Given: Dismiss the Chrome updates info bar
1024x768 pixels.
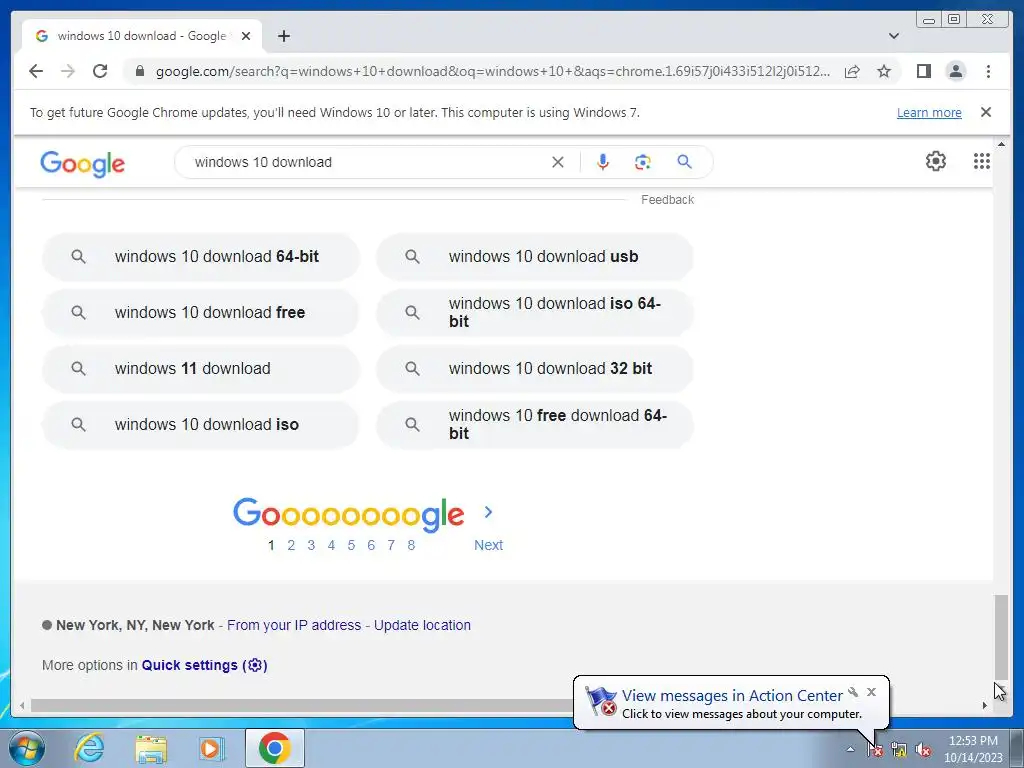Looking at the screenshot, I should click(x=985, y=112).
